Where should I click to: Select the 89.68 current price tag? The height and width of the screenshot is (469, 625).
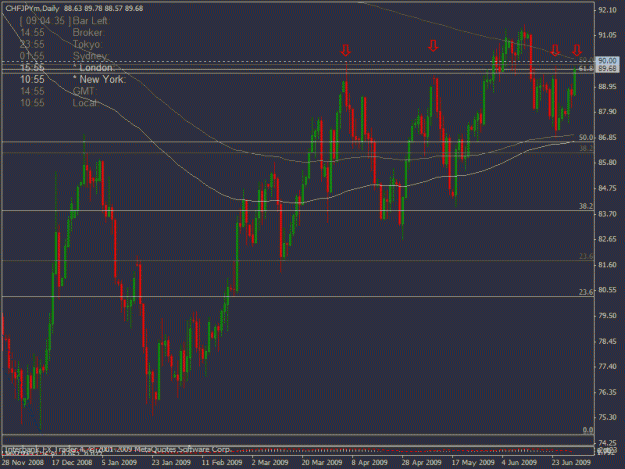pyautogui.click(x=607, y=69)
